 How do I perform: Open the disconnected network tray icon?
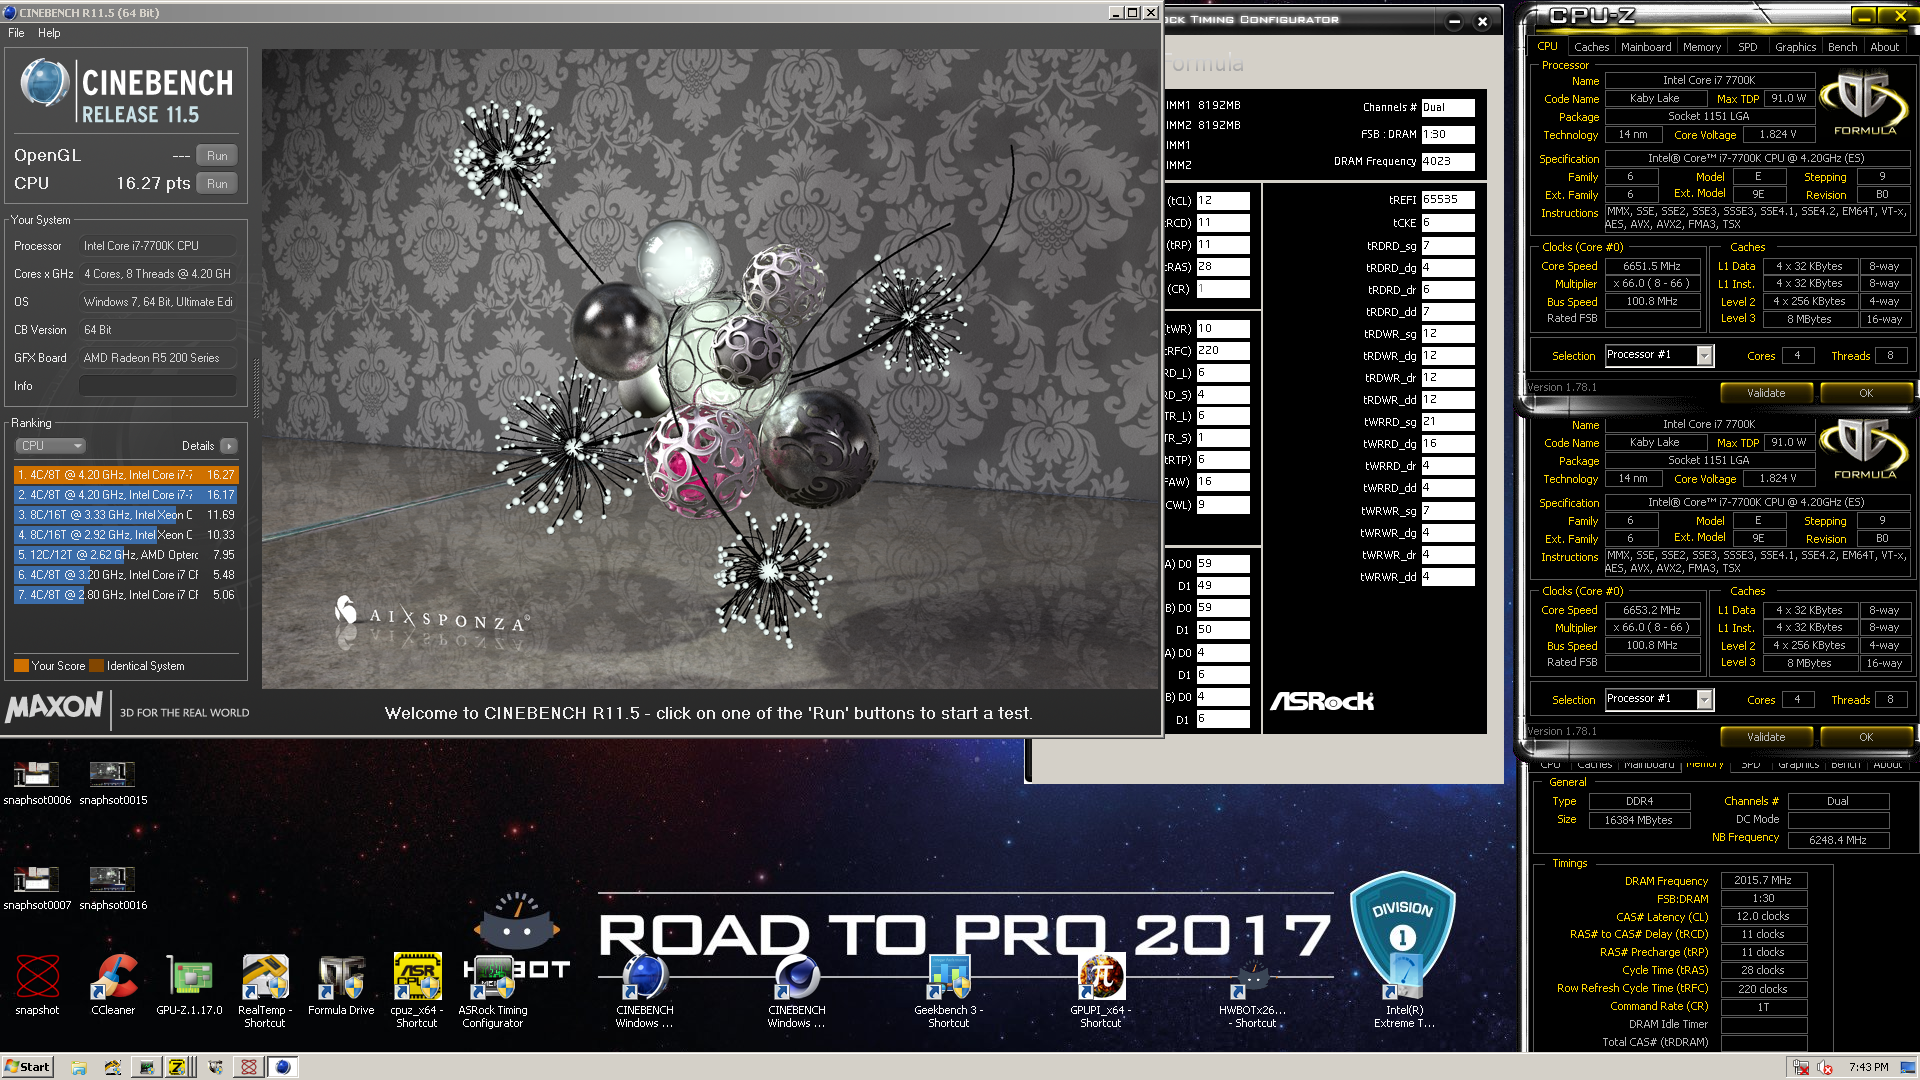click(x=1801, y=1067)
